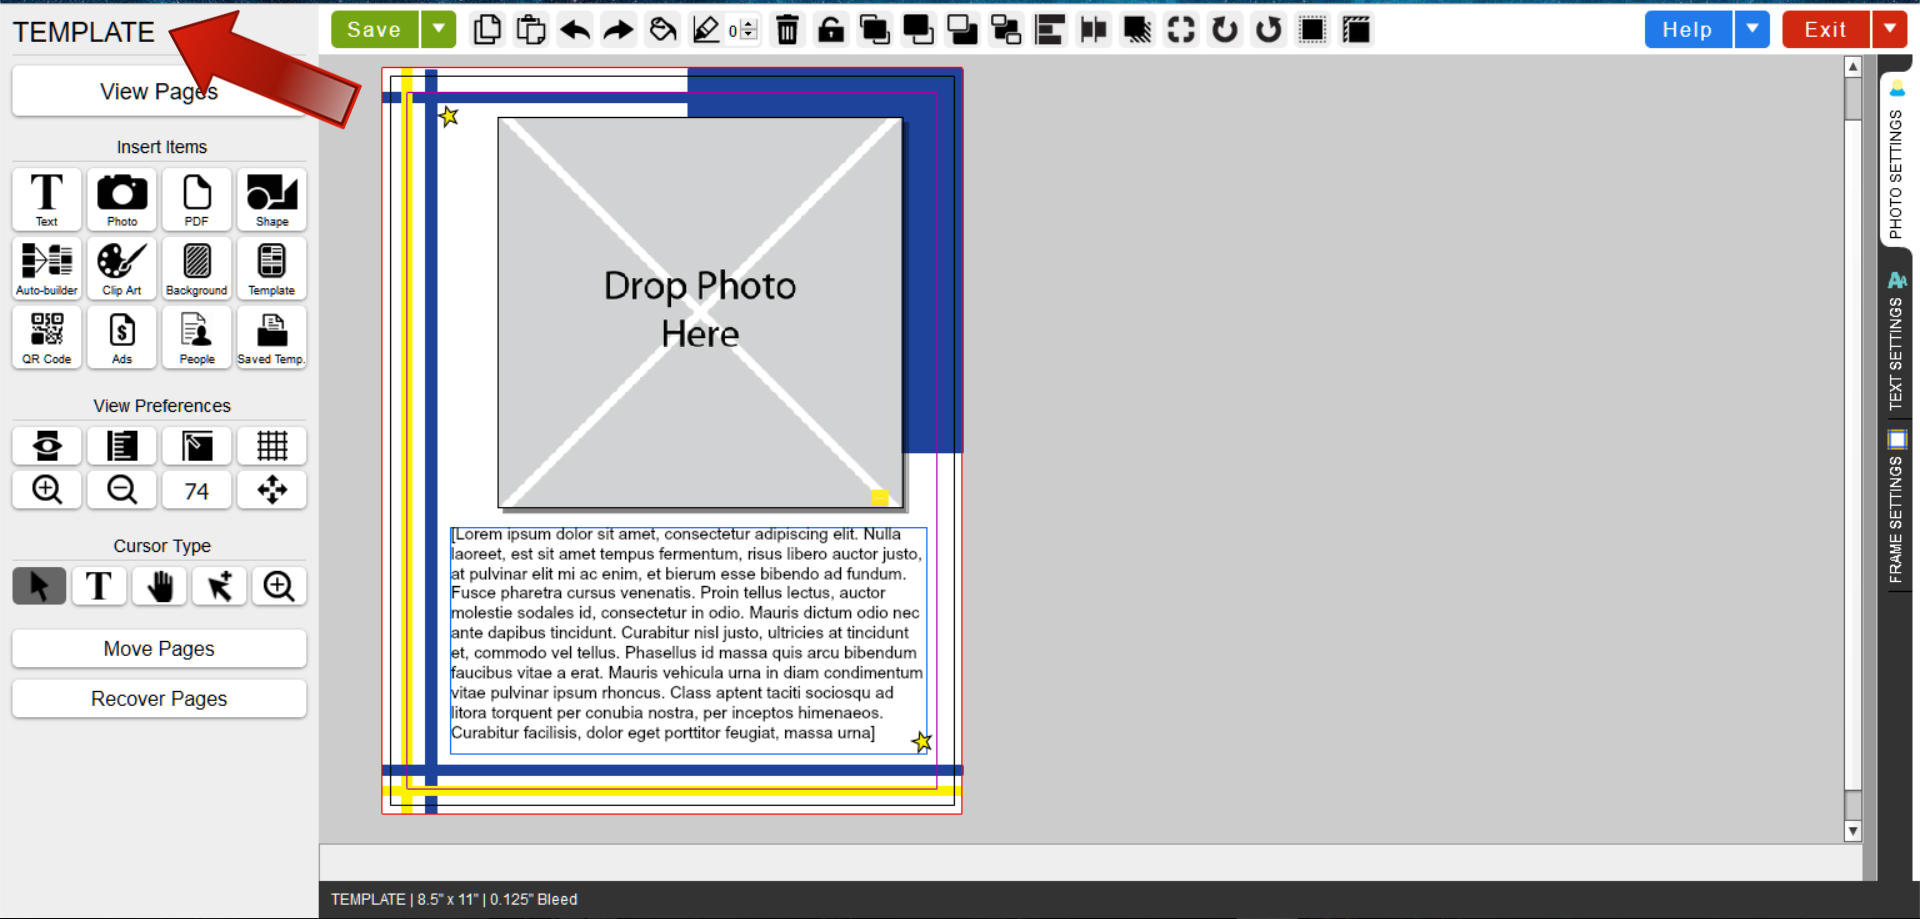Click the paint bucket fill icon
1920x919 pixels.
(662, 30)
